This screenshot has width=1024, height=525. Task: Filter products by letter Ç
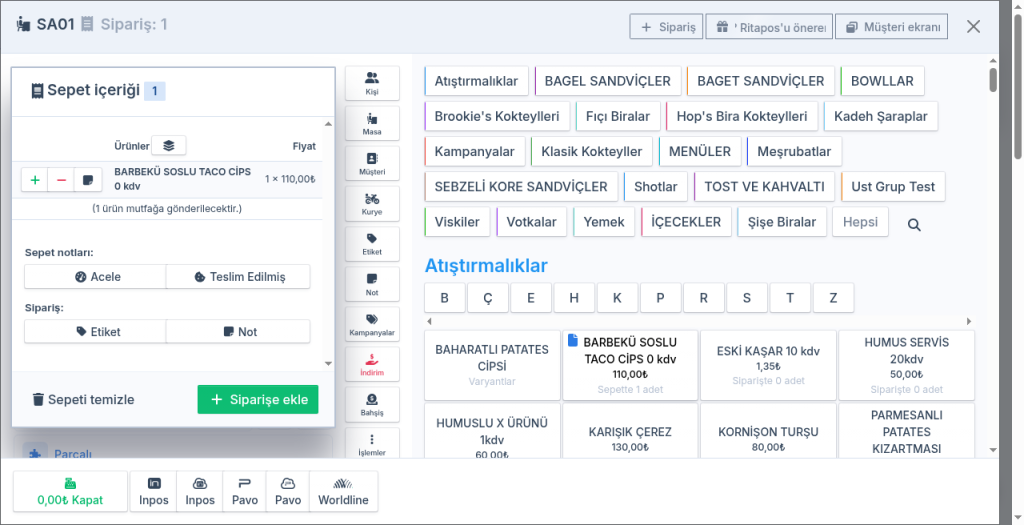click(488, 298)
